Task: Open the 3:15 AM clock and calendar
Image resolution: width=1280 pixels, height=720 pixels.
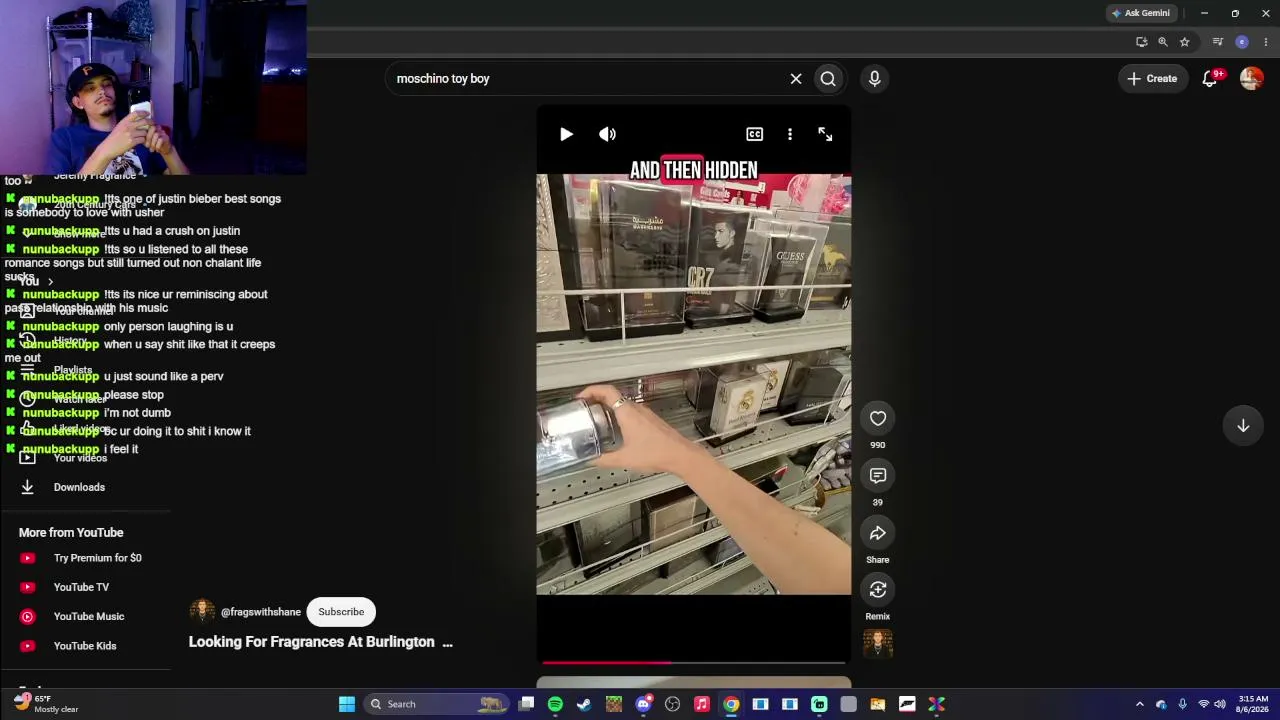Action: pyautogui.click(x=1253, y=704)
